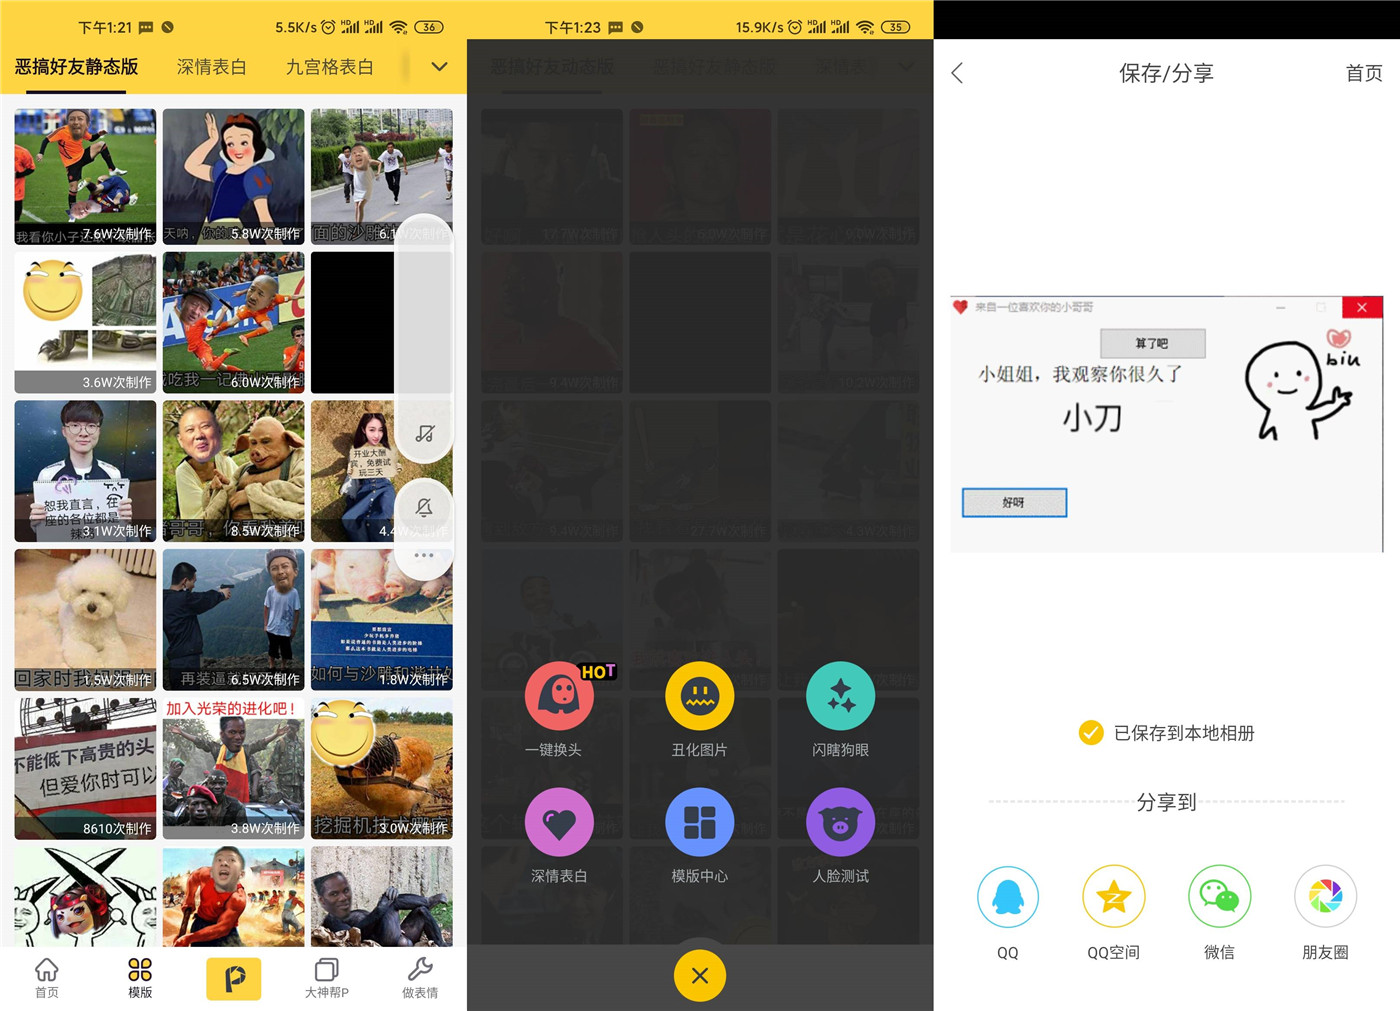Share the image via the WeChat icon
1400x1011 pixels.
pos(1219,896)
